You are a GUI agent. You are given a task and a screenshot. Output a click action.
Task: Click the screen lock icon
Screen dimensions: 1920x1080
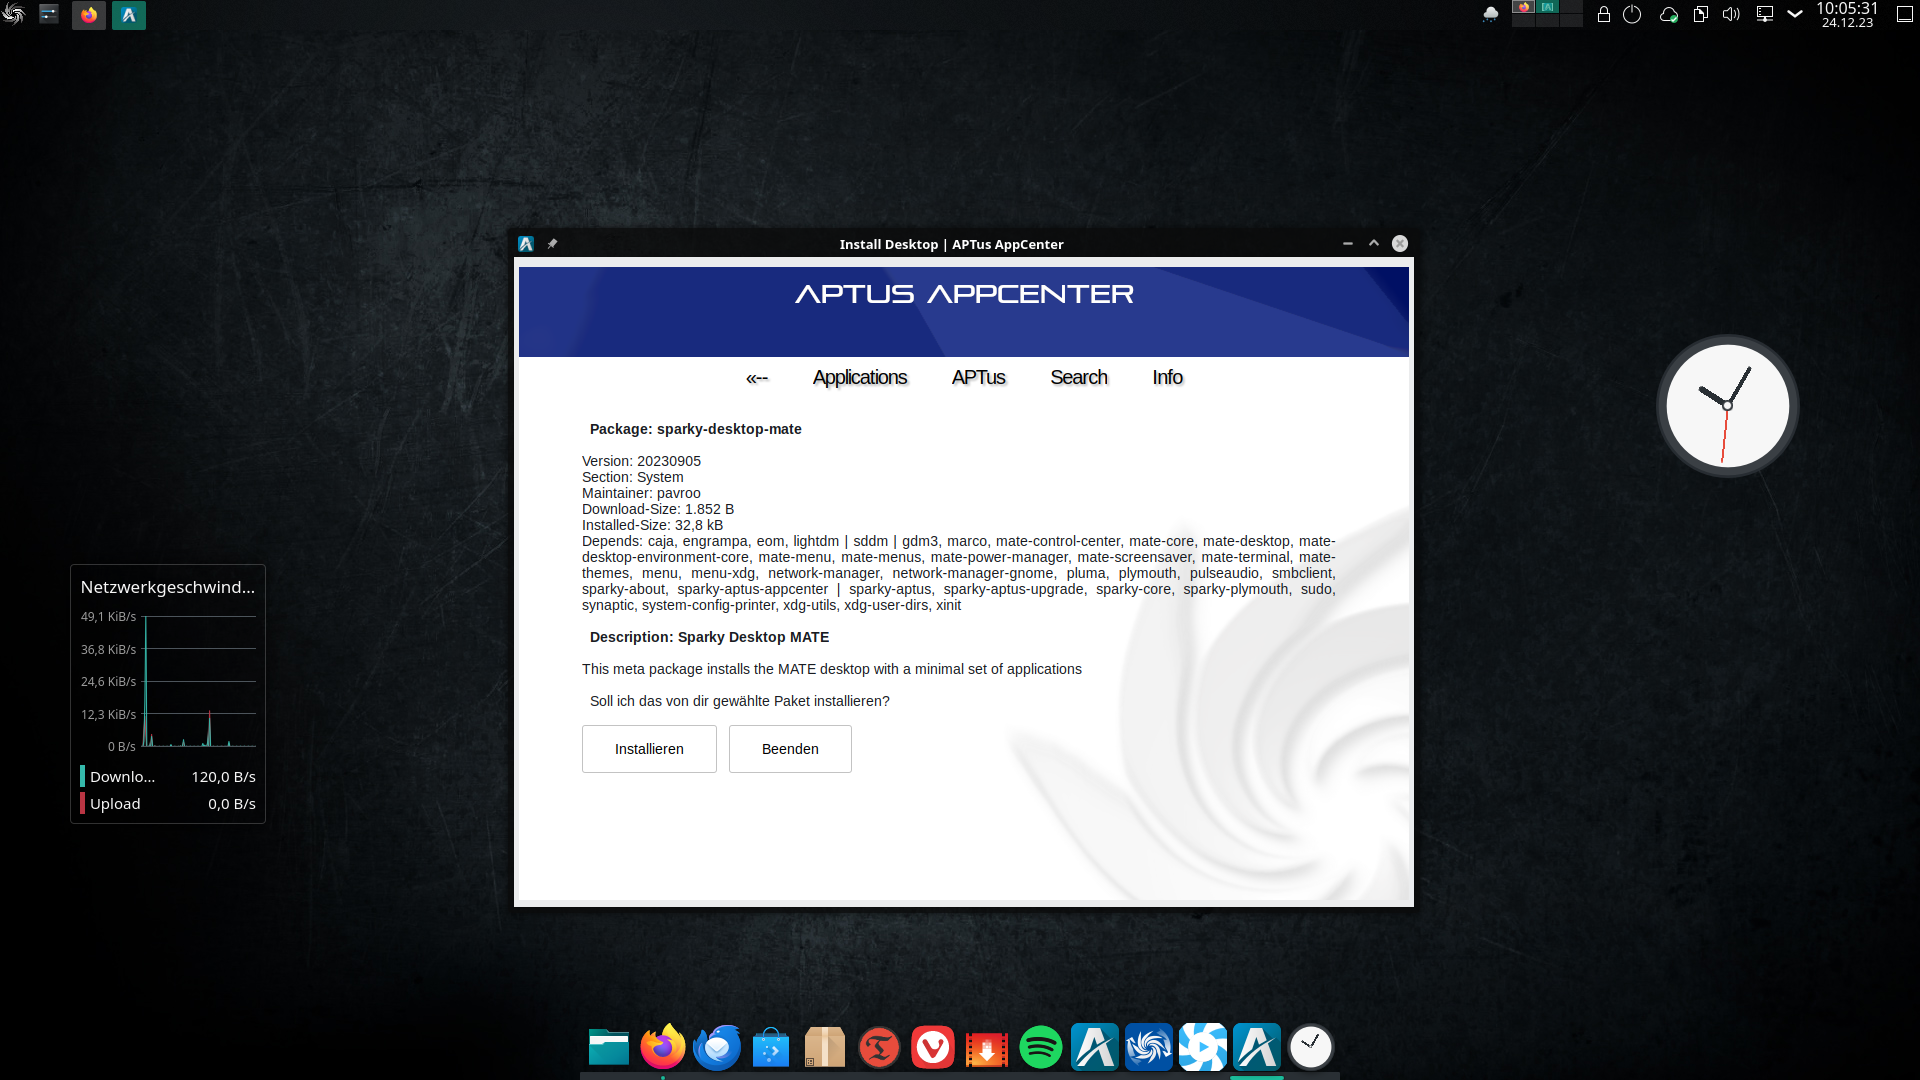[x=1603, y=15]
